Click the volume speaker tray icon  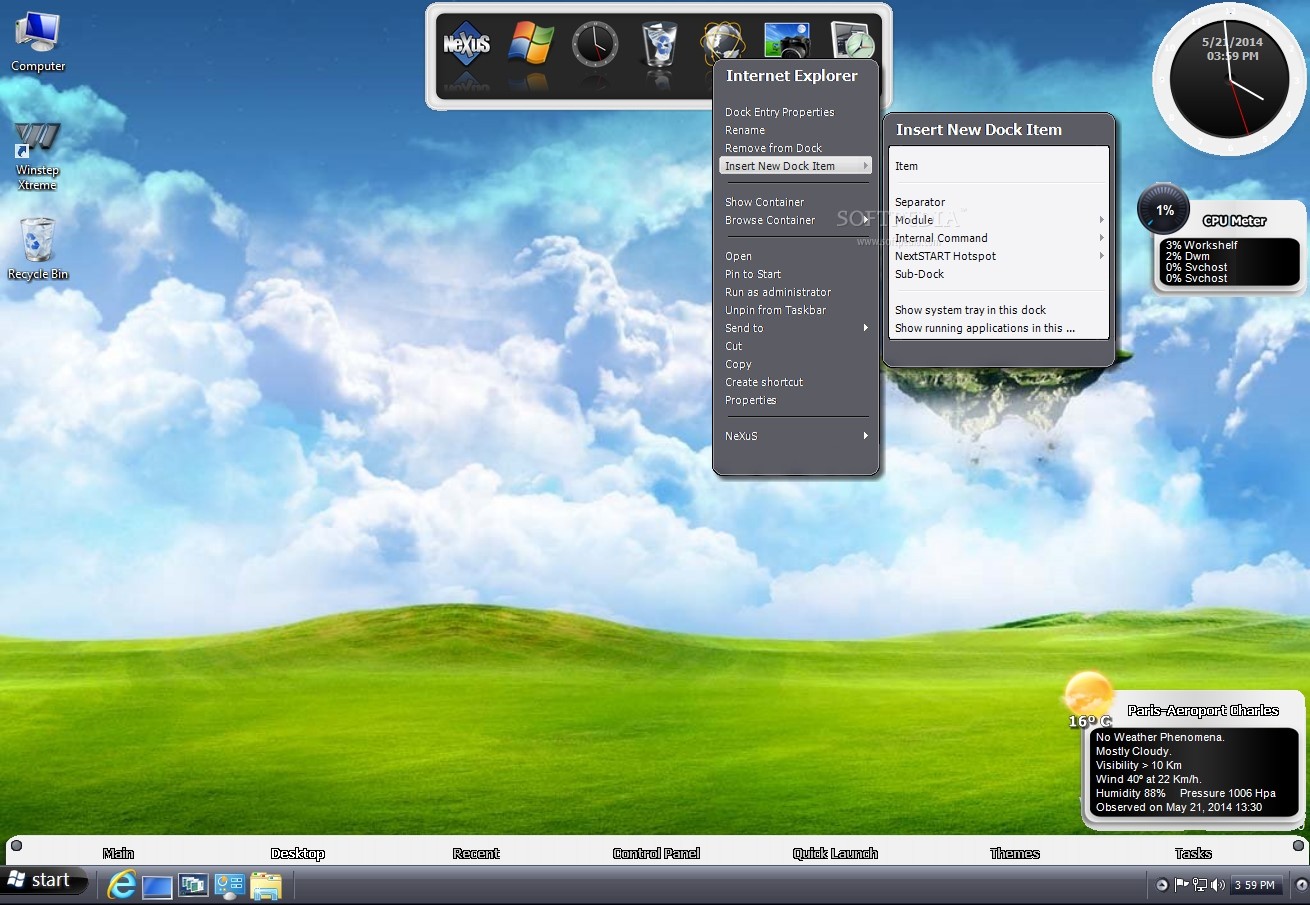click(1218, 885)
